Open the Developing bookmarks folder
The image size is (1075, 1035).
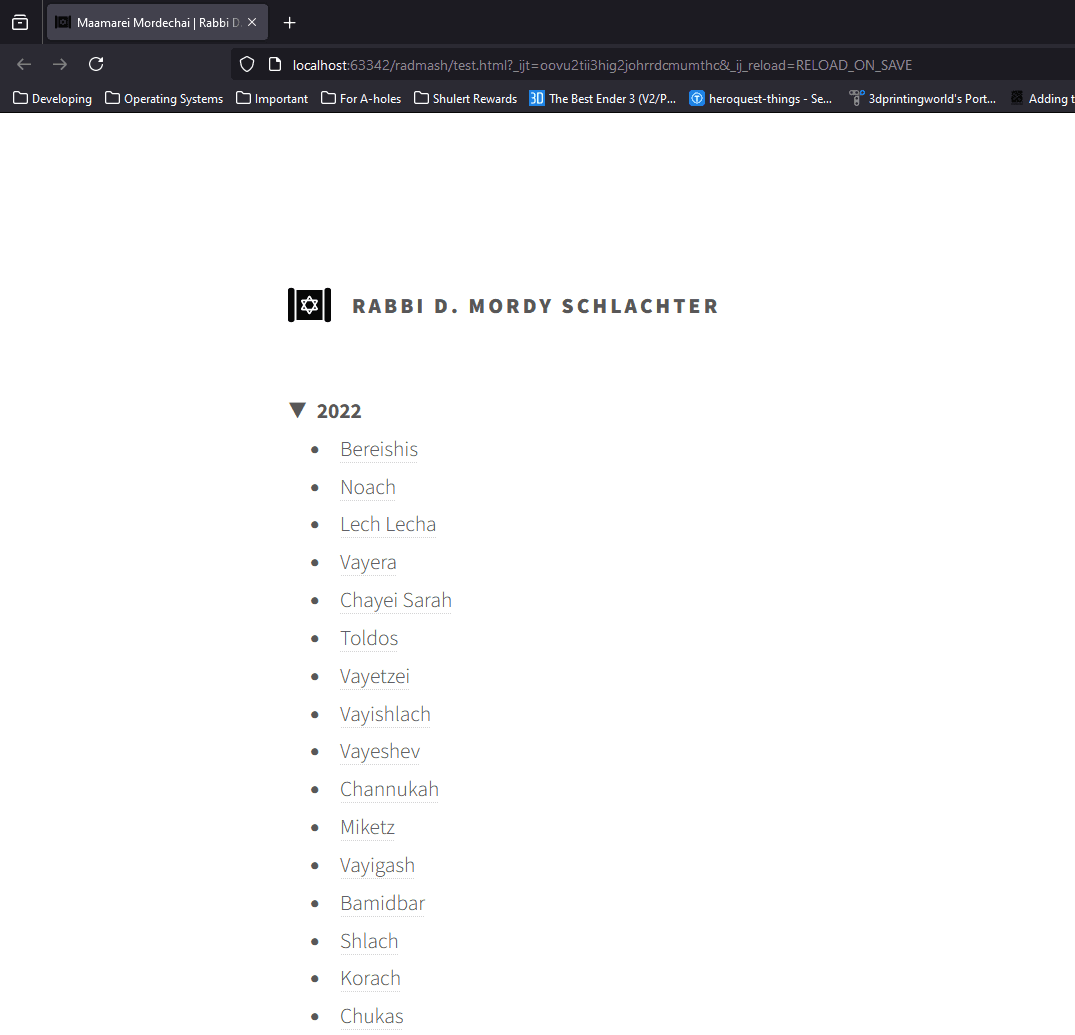tap(53, 99)
